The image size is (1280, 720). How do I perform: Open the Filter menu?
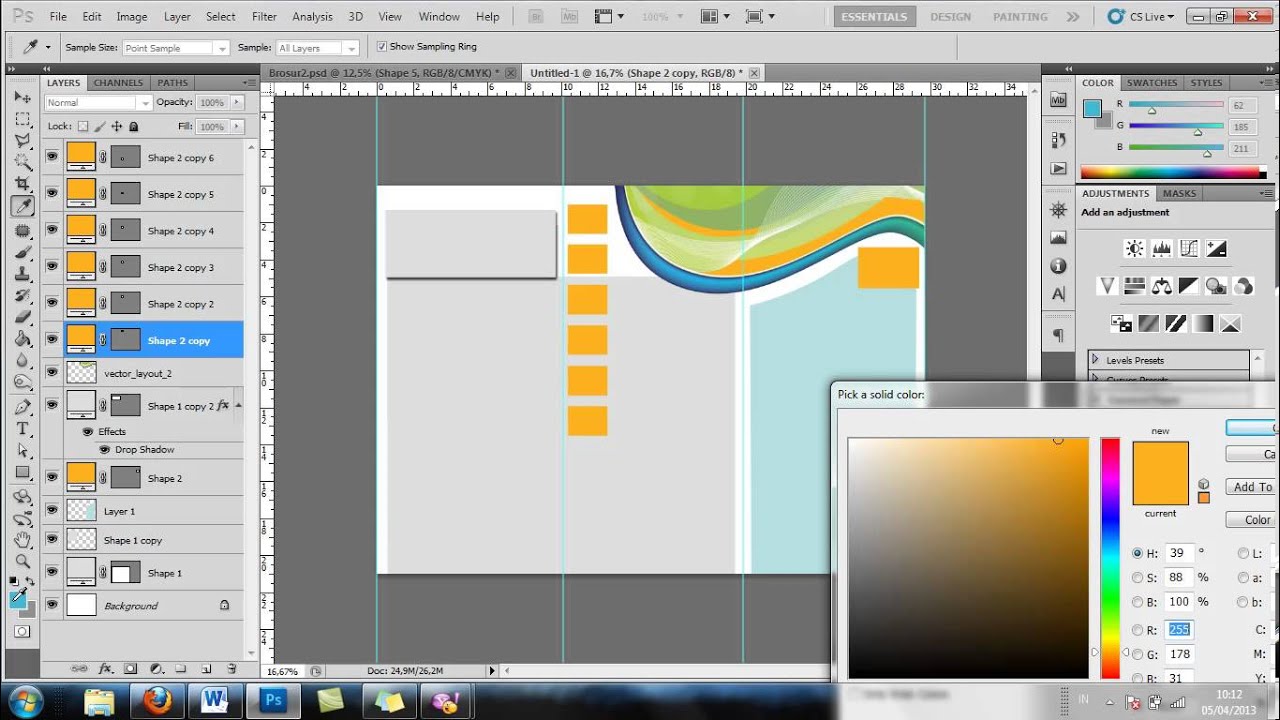[x=264, y=17]
